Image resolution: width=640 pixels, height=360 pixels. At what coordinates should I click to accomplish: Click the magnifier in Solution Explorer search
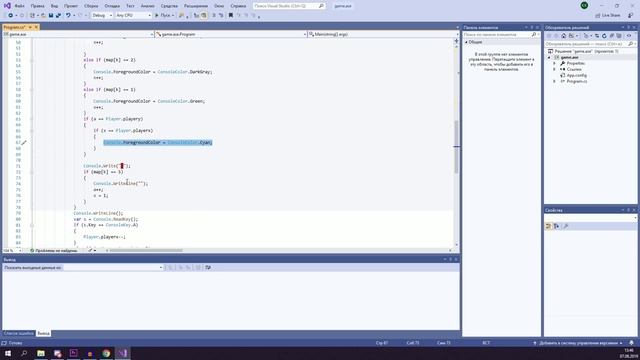[x=631, y=44]
